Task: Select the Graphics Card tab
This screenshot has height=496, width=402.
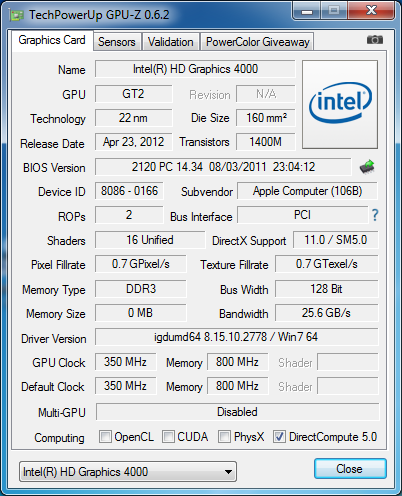Action: [x=52, y=40]
